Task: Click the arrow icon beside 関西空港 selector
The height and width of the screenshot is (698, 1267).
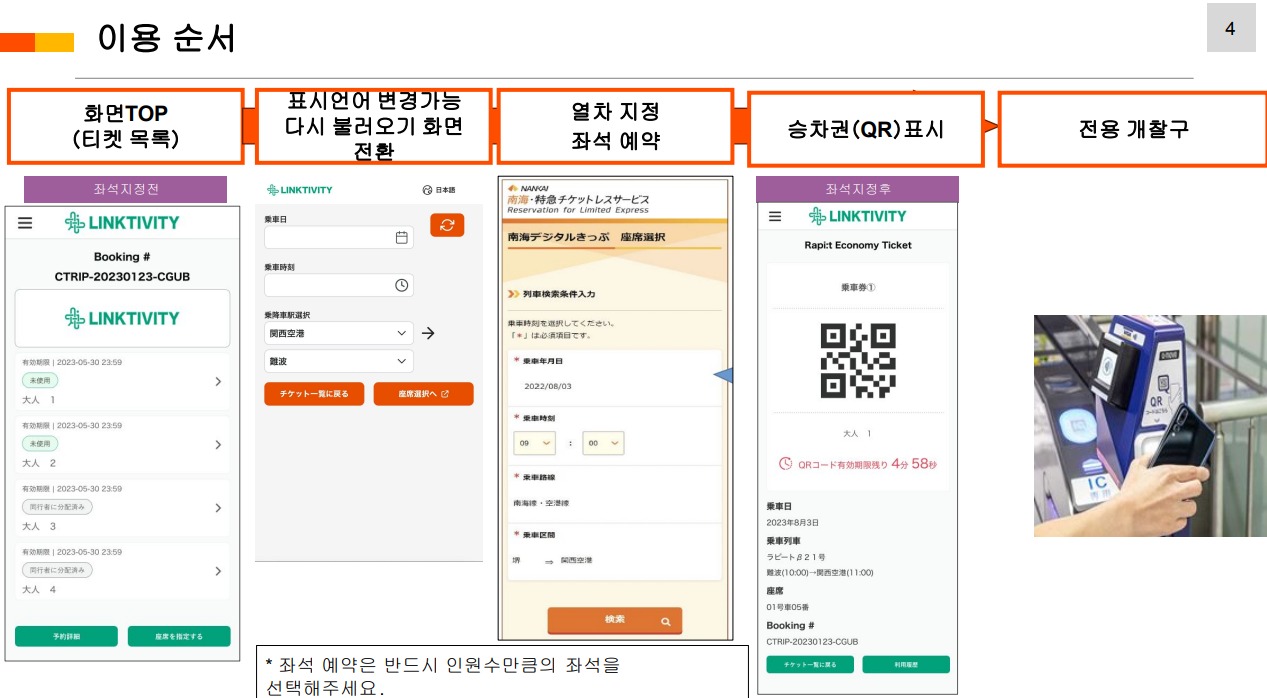Action: 428,333
